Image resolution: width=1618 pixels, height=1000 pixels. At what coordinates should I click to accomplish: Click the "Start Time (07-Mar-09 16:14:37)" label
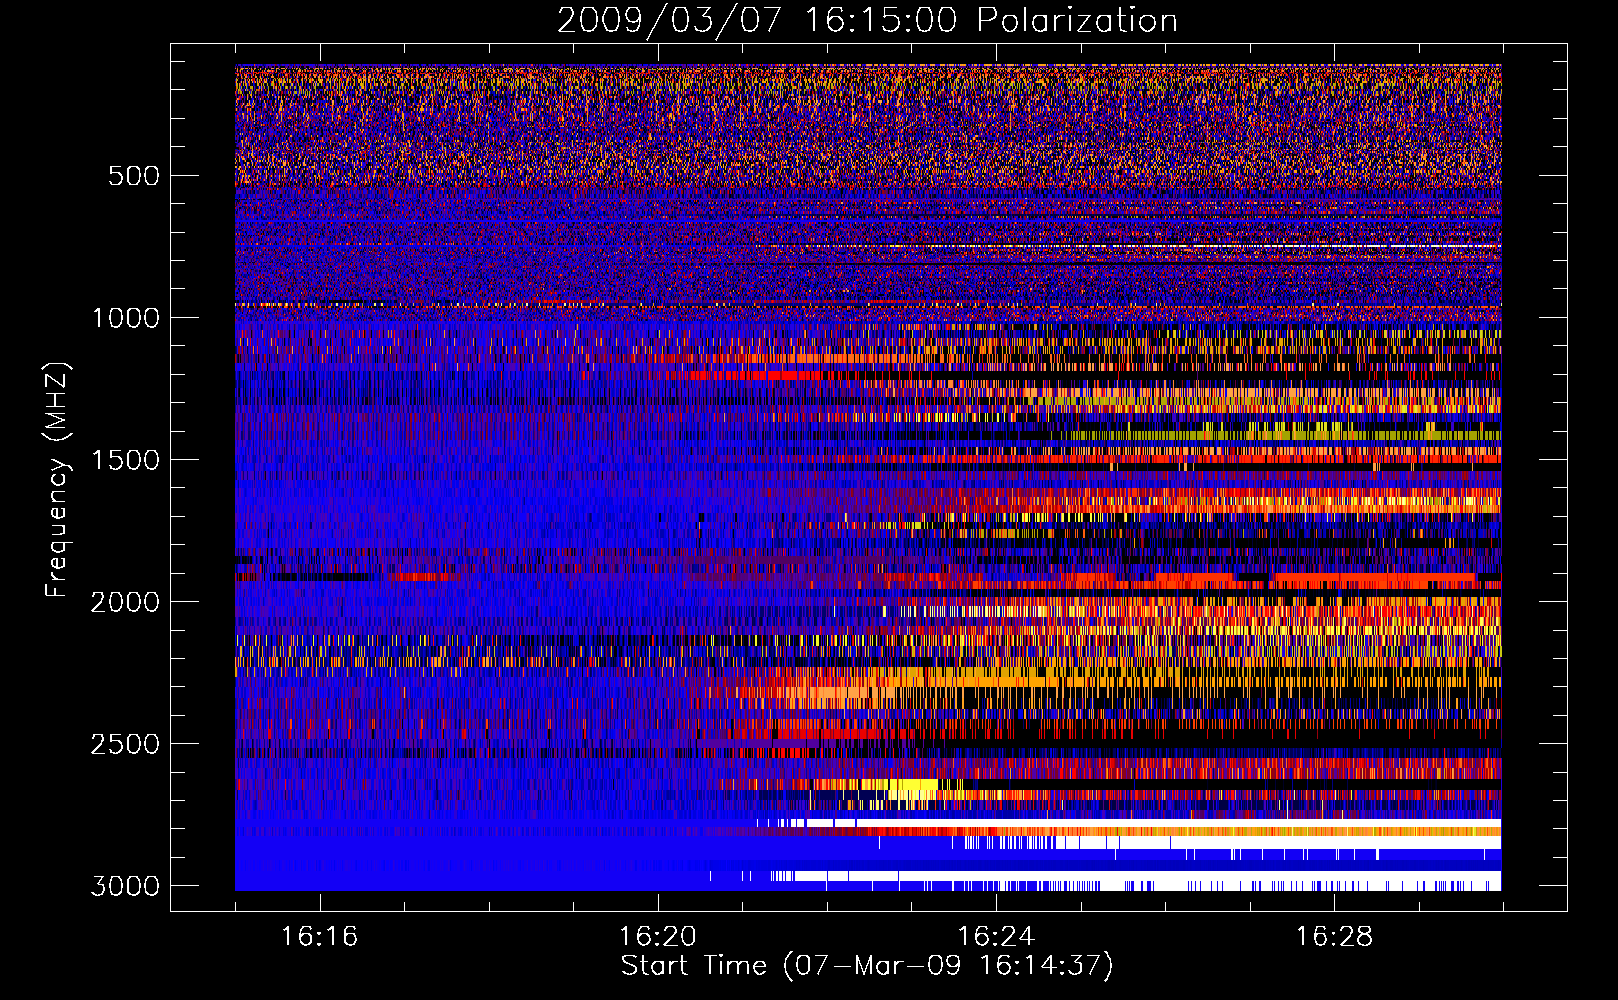pyautogui.click(x=867, y=966)
